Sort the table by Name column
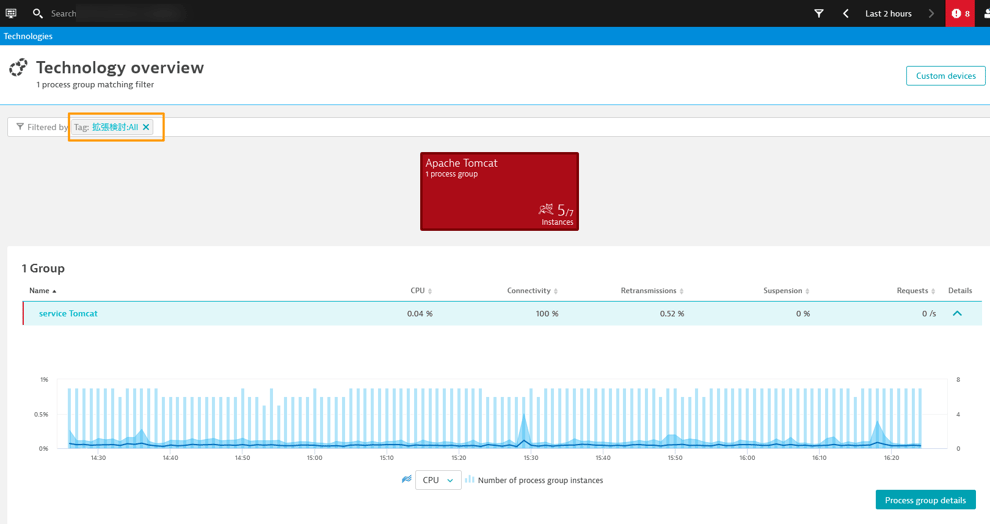The width and height of the screenshot is (990, 524). point(42,290)
